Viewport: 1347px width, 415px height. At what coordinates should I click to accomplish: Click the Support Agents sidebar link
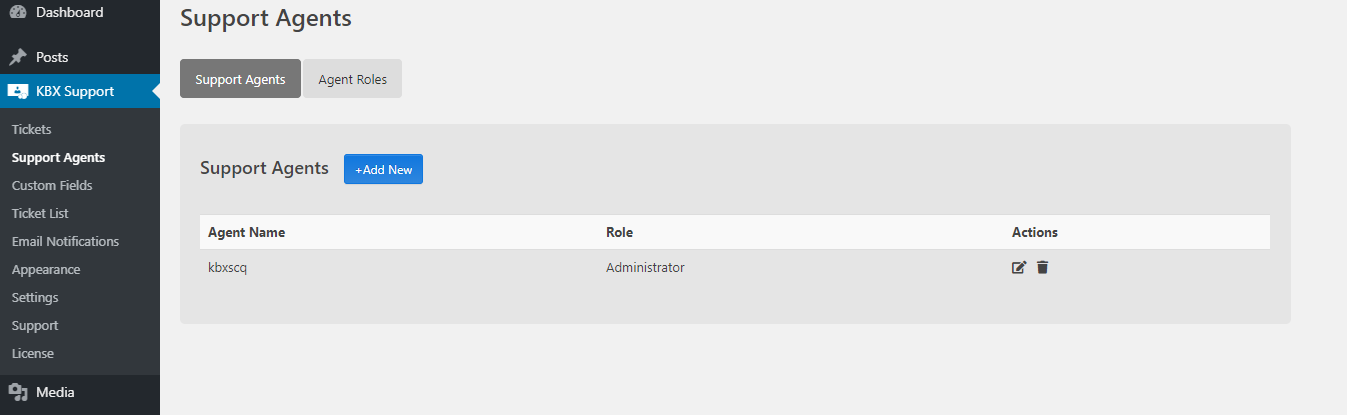(x=58, y=157)
